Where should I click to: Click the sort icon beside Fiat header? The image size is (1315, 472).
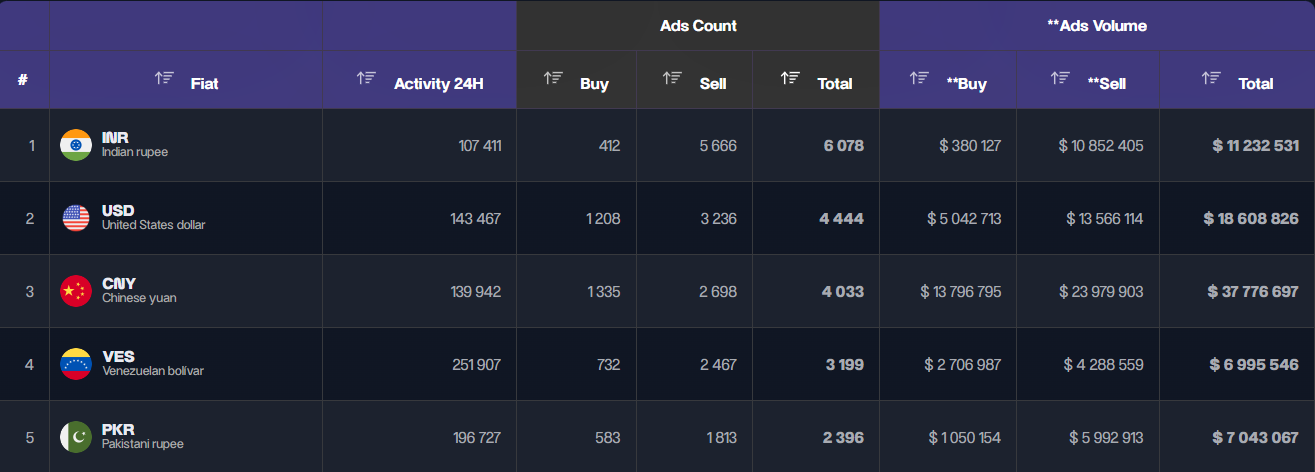pyautogui.click(x=164, y=78)
